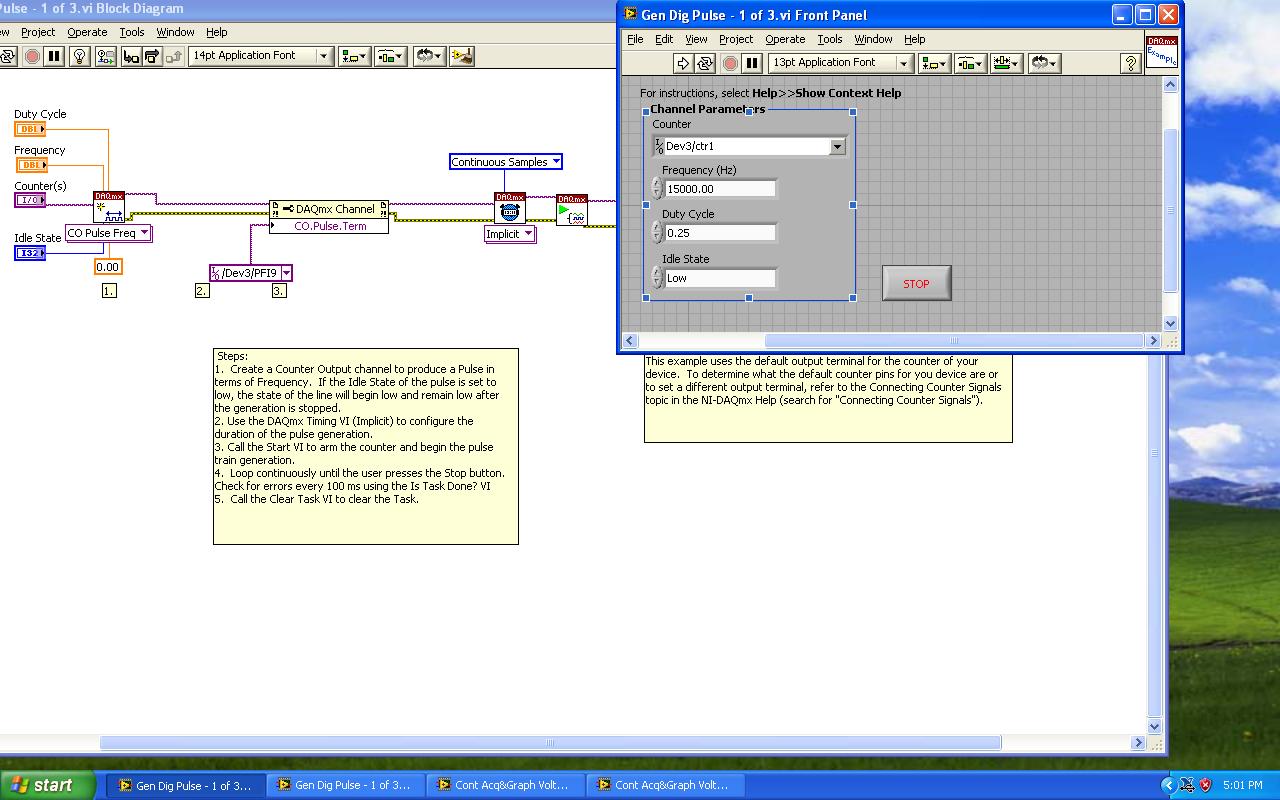Select the Counter(s) I/O terminal
The height and width of the screenshot is (800, 1280).
pos(30,200)
